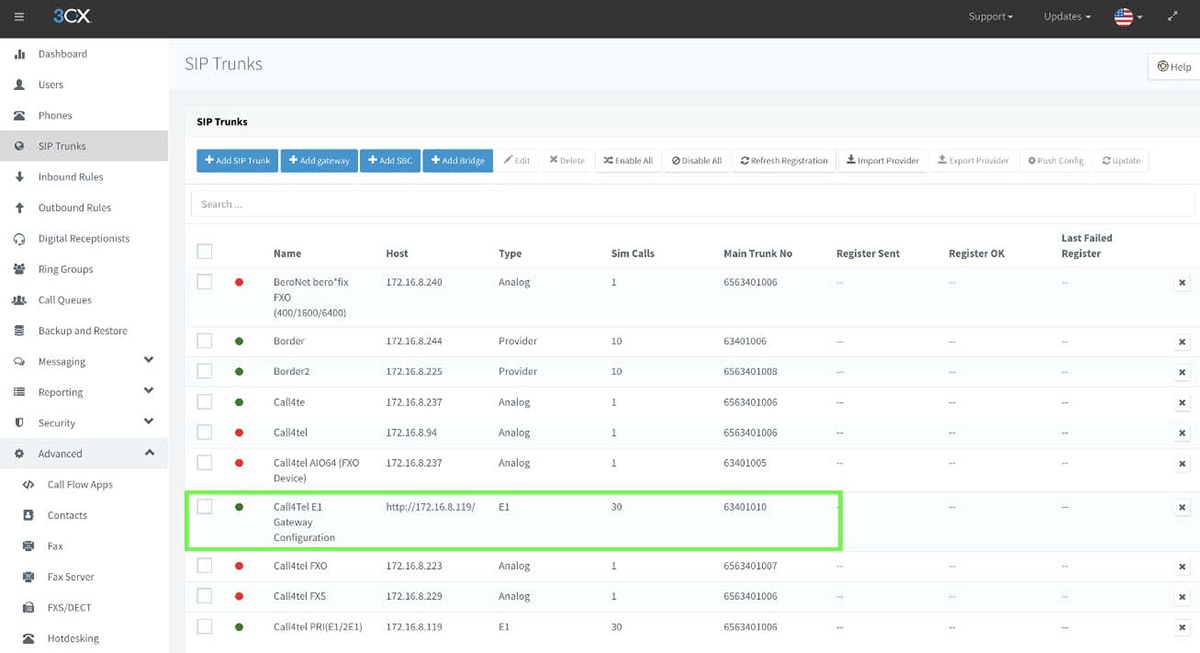Go to Dashboard in the sidebar
The width and height of the screenshot is (1200, 653).
click(63, 54)
